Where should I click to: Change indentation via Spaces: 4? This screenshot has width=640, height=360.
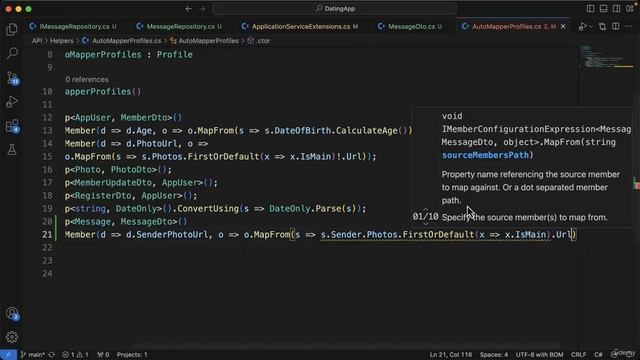pos(494,355)
